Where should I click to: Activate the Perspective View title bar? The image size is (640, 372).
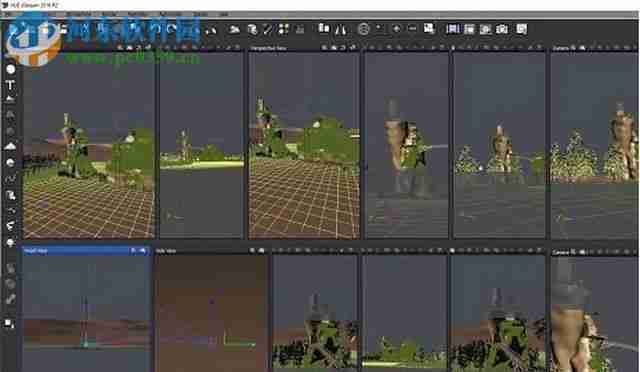pos(304,48)
